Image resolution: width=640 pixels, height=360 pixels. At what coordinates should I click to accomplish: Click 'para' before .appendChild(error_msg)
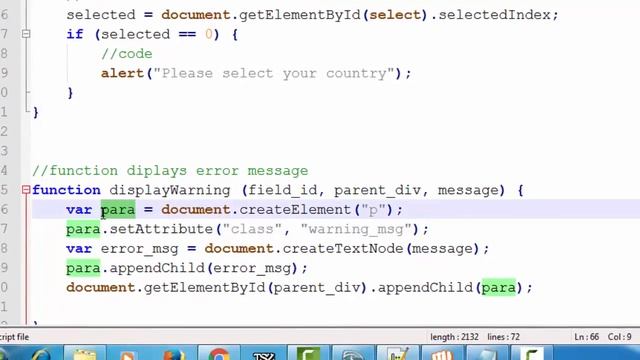83,268
